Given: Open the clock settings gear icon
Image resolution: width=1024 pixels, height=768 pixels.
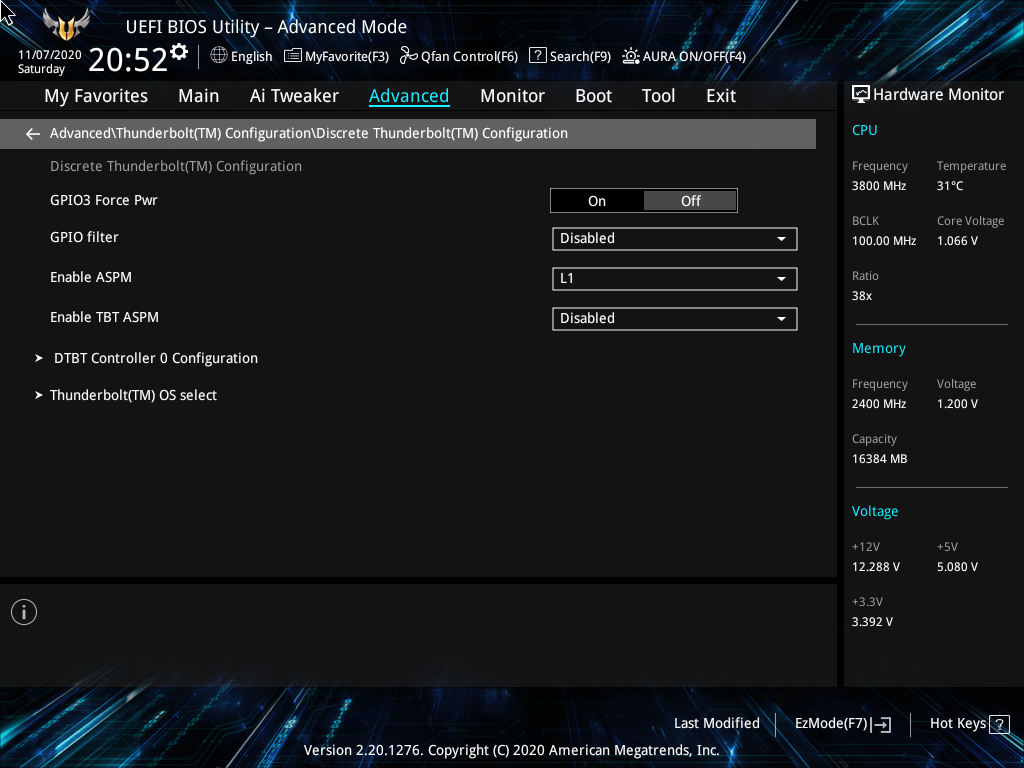Looking at the screenshot, I should tap(179, 51).
